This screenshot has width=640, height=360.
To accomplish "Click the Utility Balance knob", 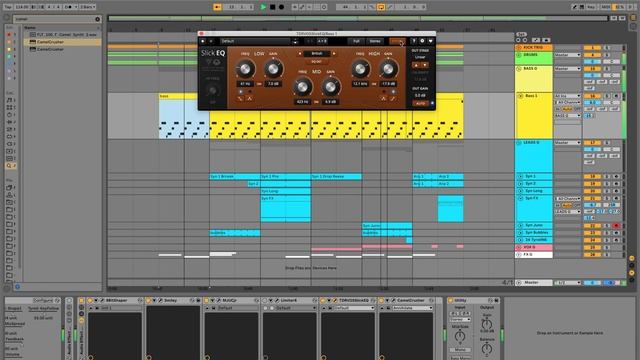I will [487, 349].
